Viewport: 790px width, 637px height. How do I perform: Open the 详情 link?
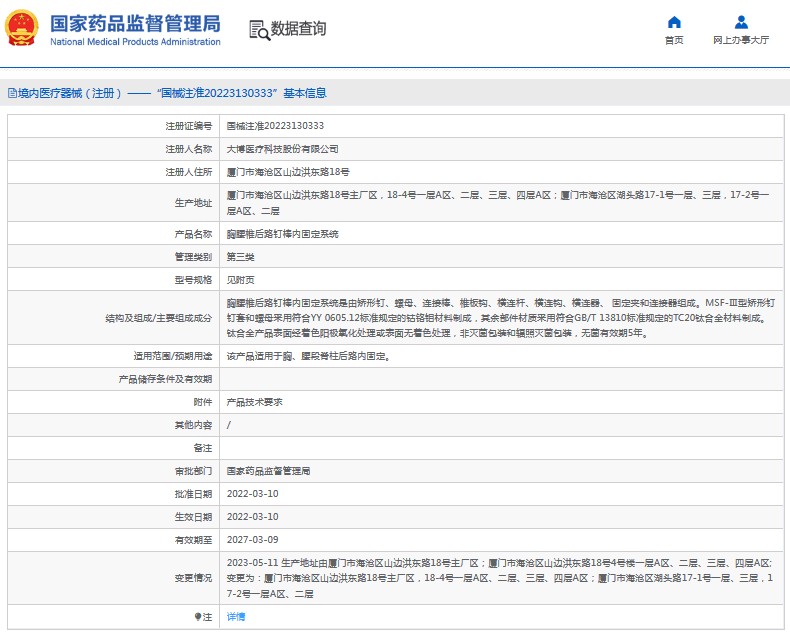(236, 616)
